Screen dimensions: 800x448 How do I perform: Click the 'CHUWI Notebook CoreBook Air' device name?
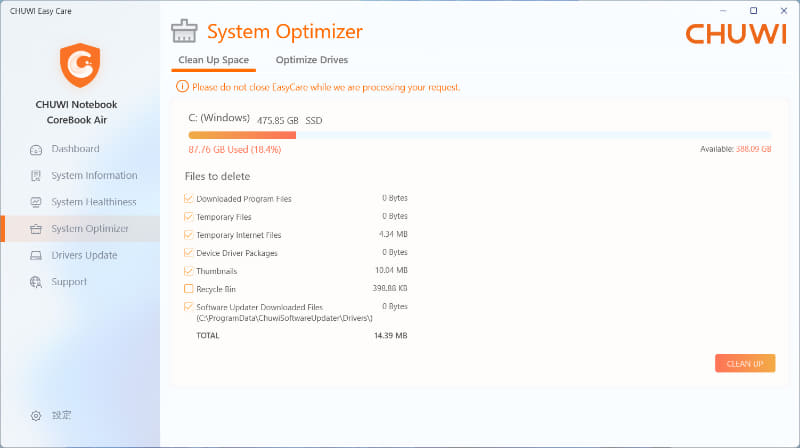[77, 112]
